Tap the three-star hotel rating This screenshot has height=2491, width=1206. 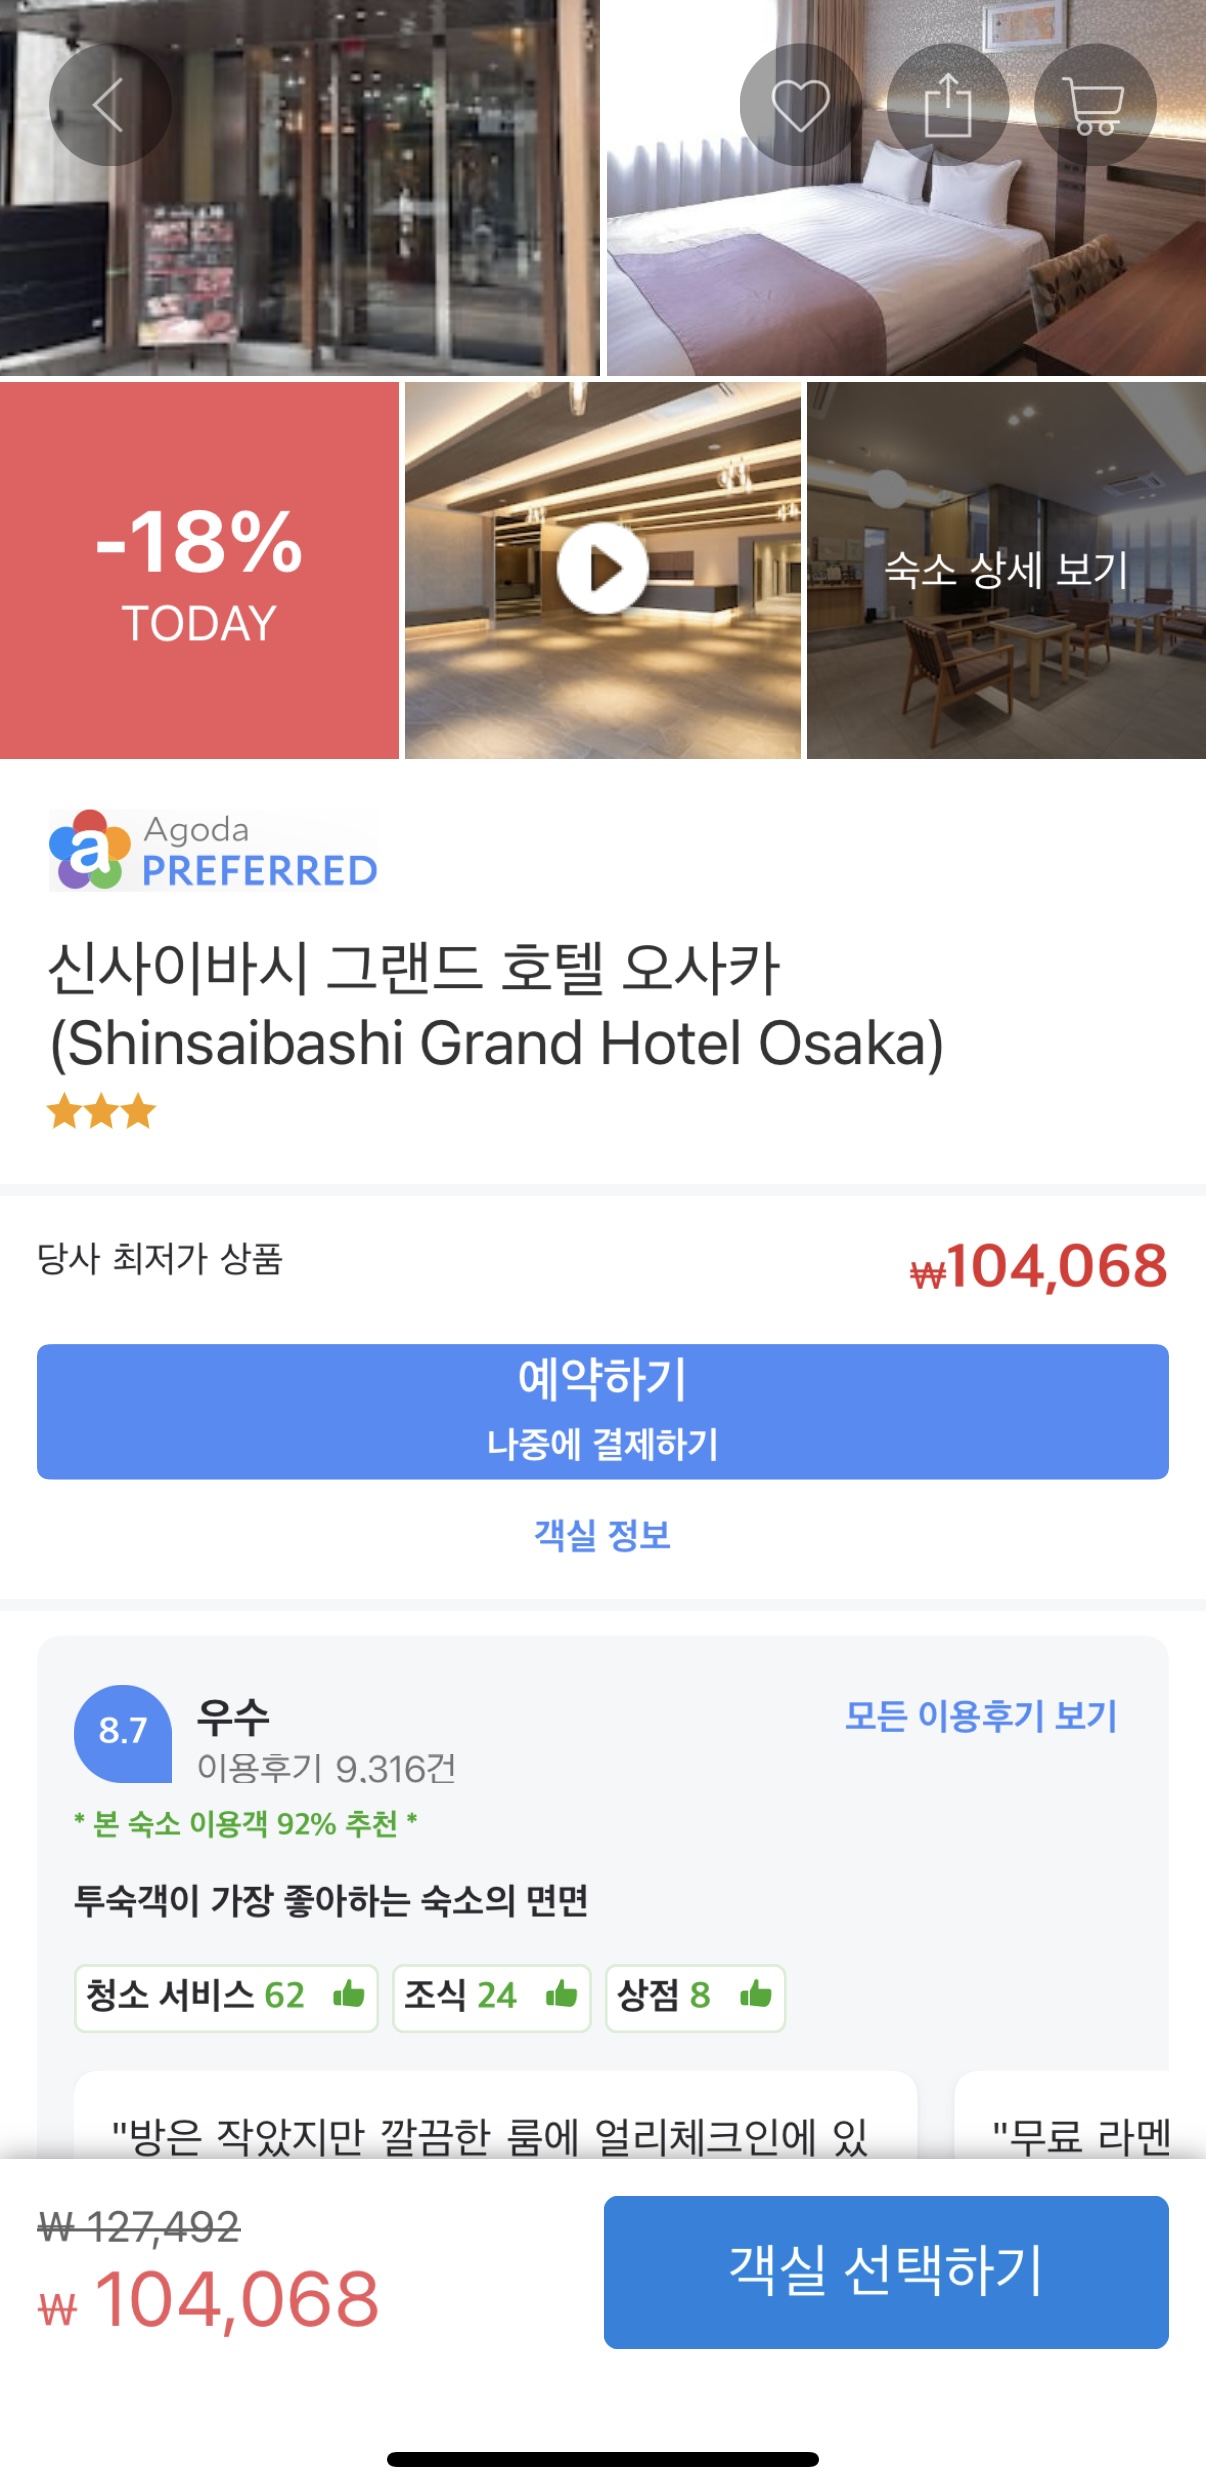[x=101, y=1111]
